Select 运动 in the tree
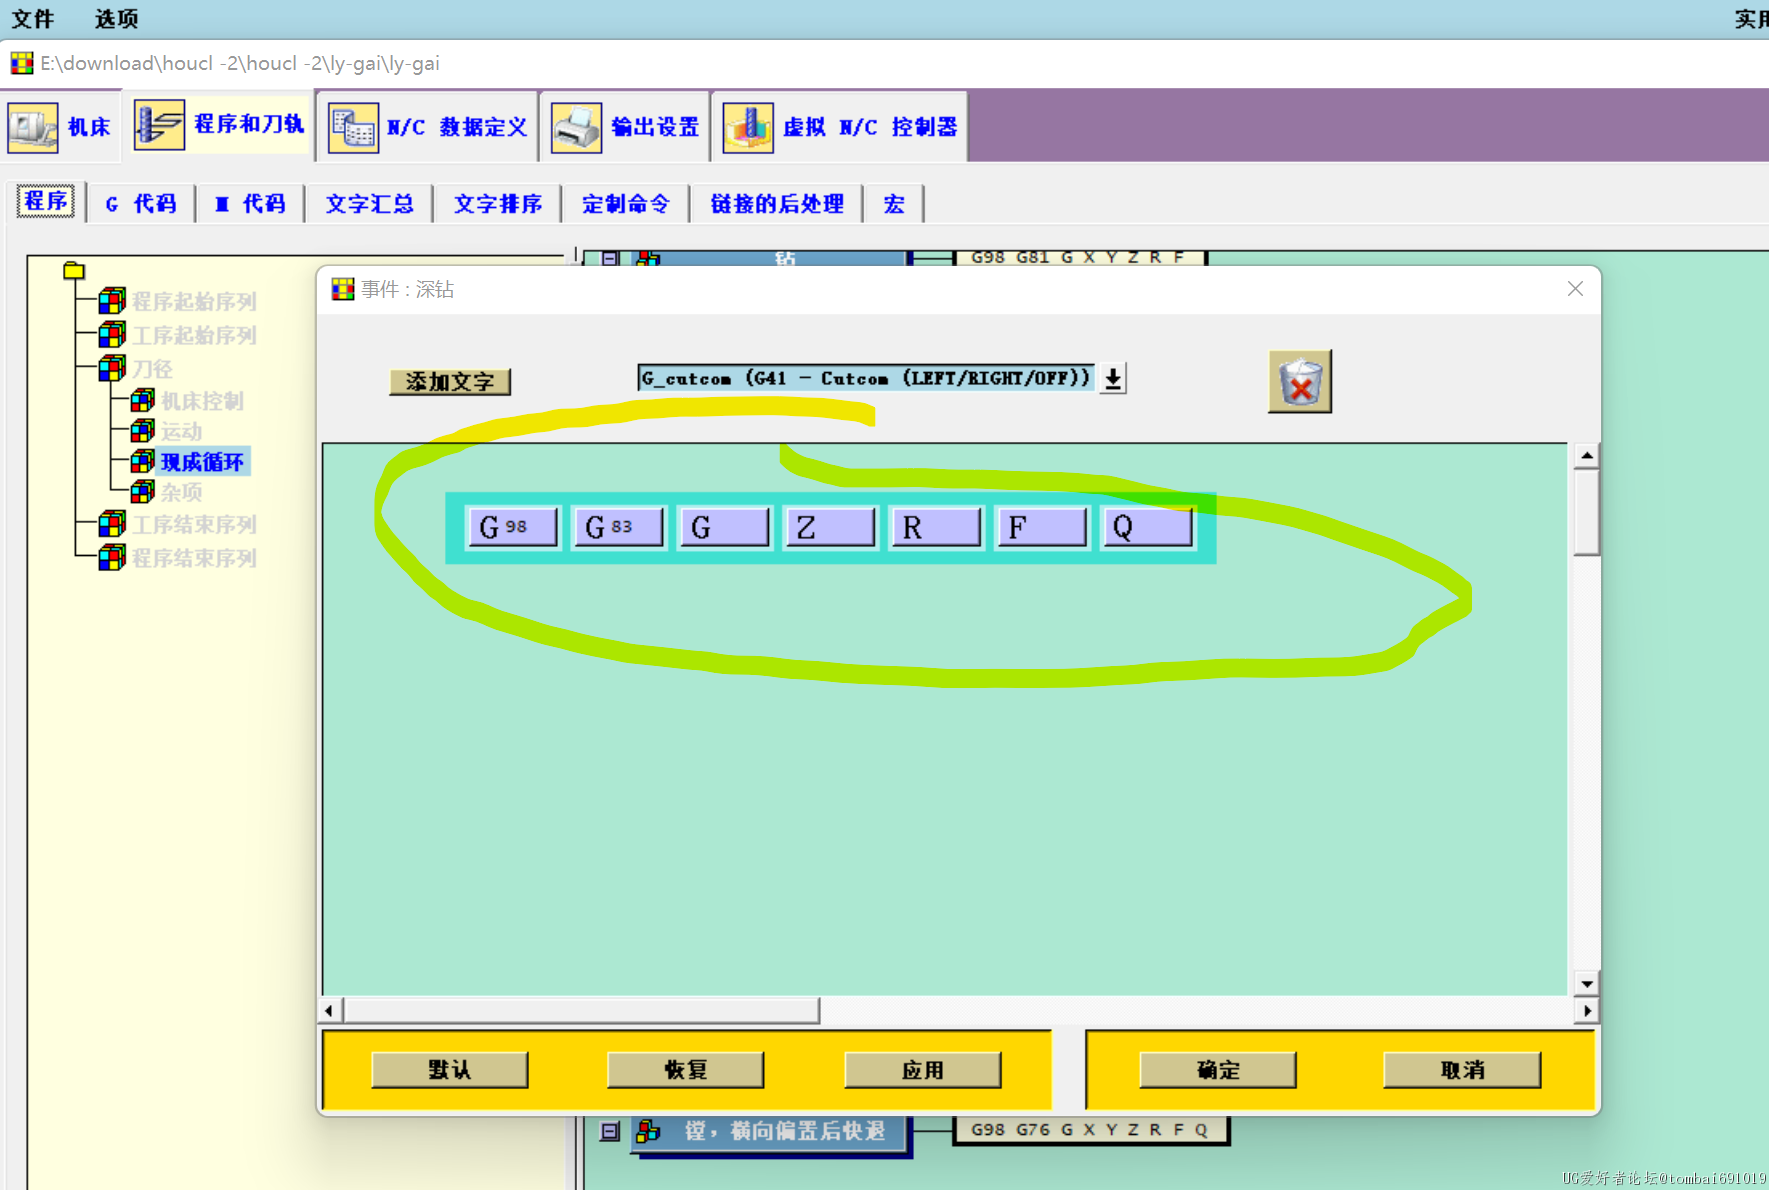The width and height of the screenshot is (1769, 1190). coord(181,431)
